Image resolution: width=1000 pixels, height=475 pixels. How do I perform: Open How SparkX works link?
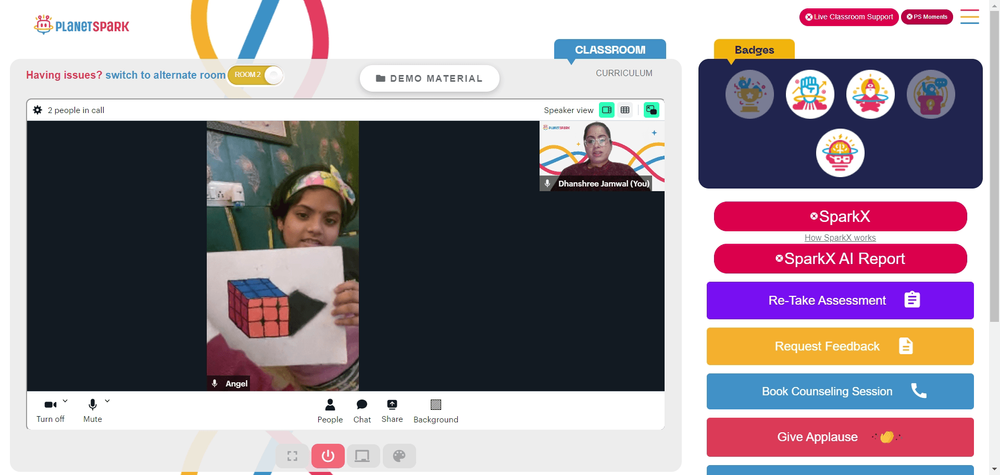pyautogui.click(x=840, y=238)
